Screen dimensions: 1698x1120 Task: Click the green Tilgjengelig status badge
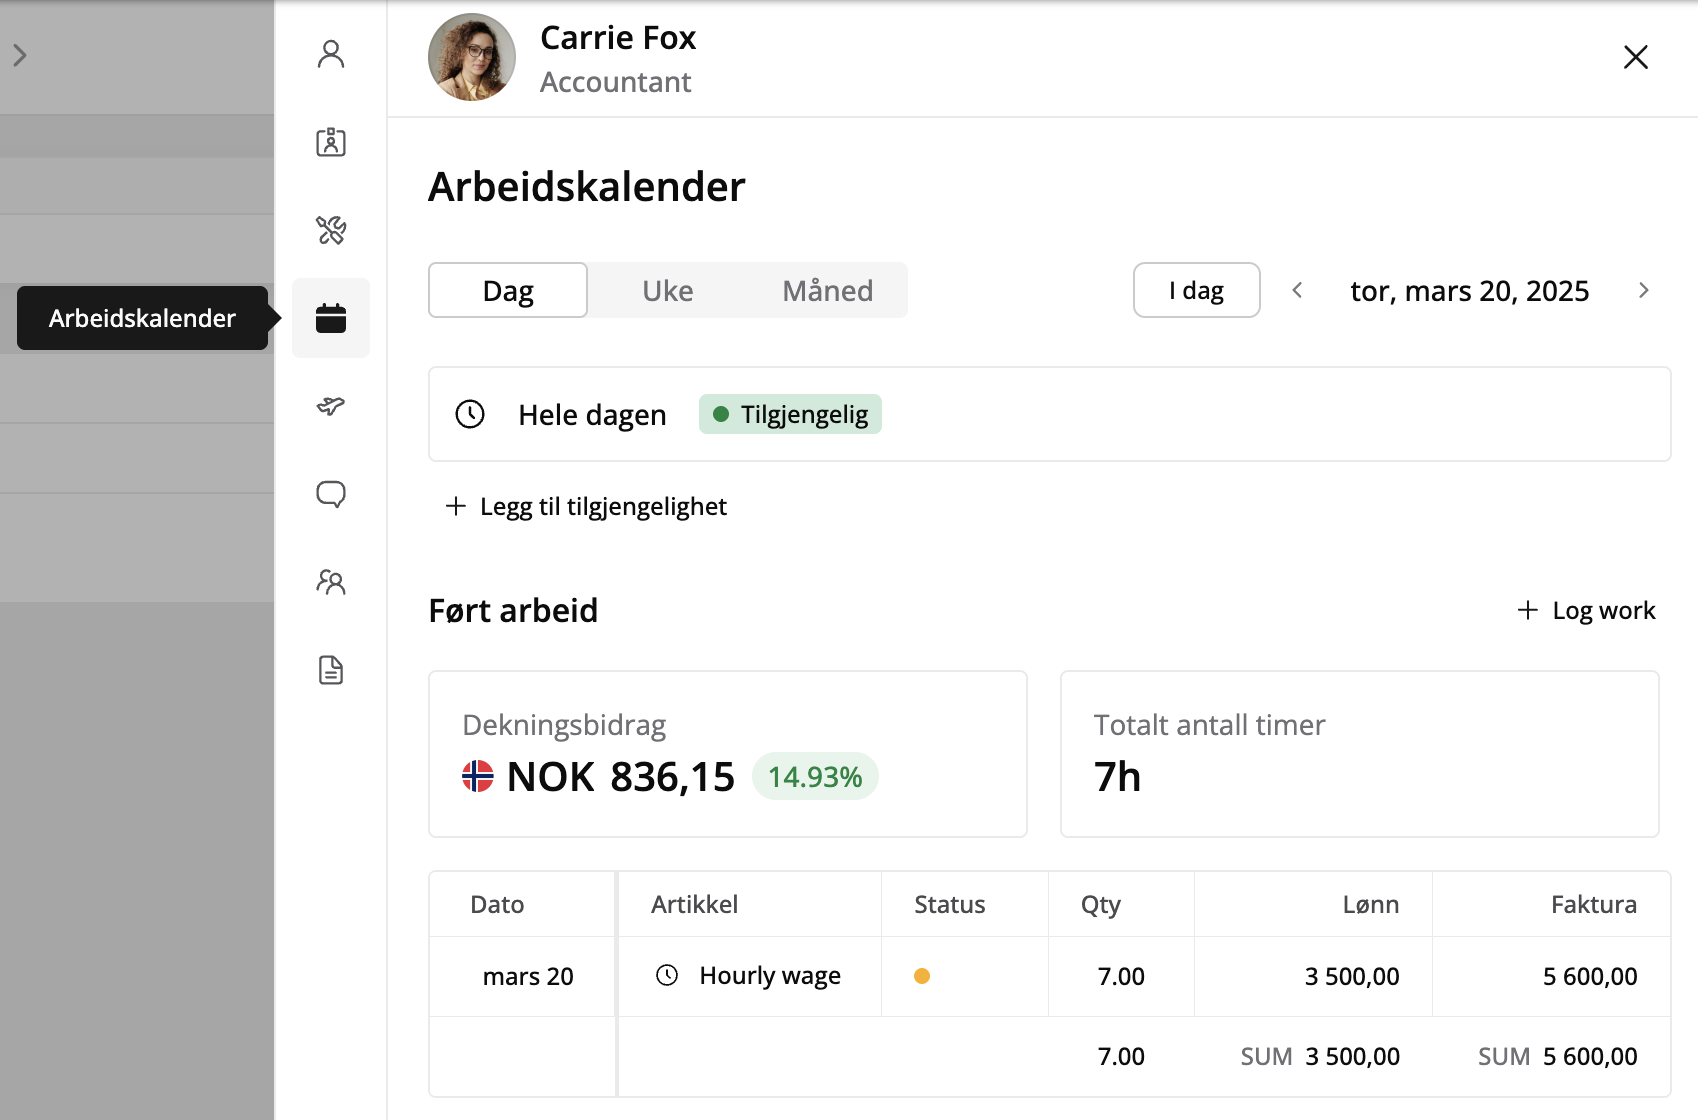(790, 415)
